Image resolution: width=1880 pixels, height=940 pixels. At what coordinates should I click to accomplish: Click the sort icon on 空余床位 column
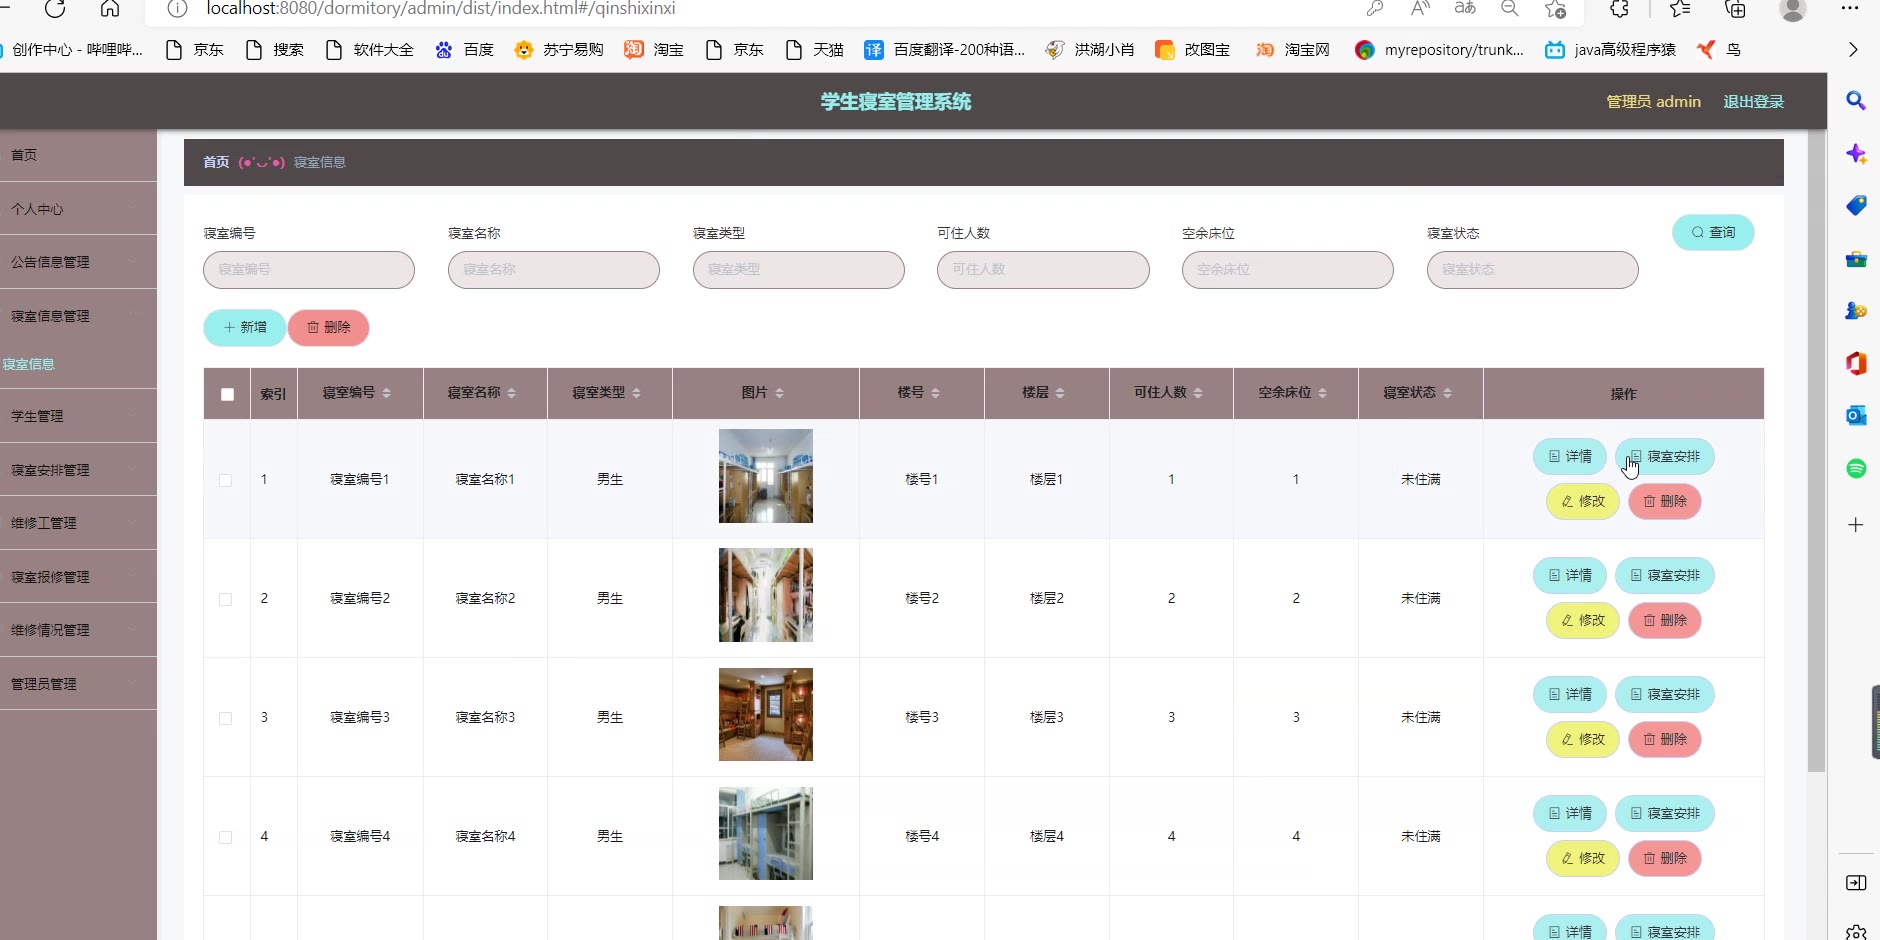pos(1322,393)
